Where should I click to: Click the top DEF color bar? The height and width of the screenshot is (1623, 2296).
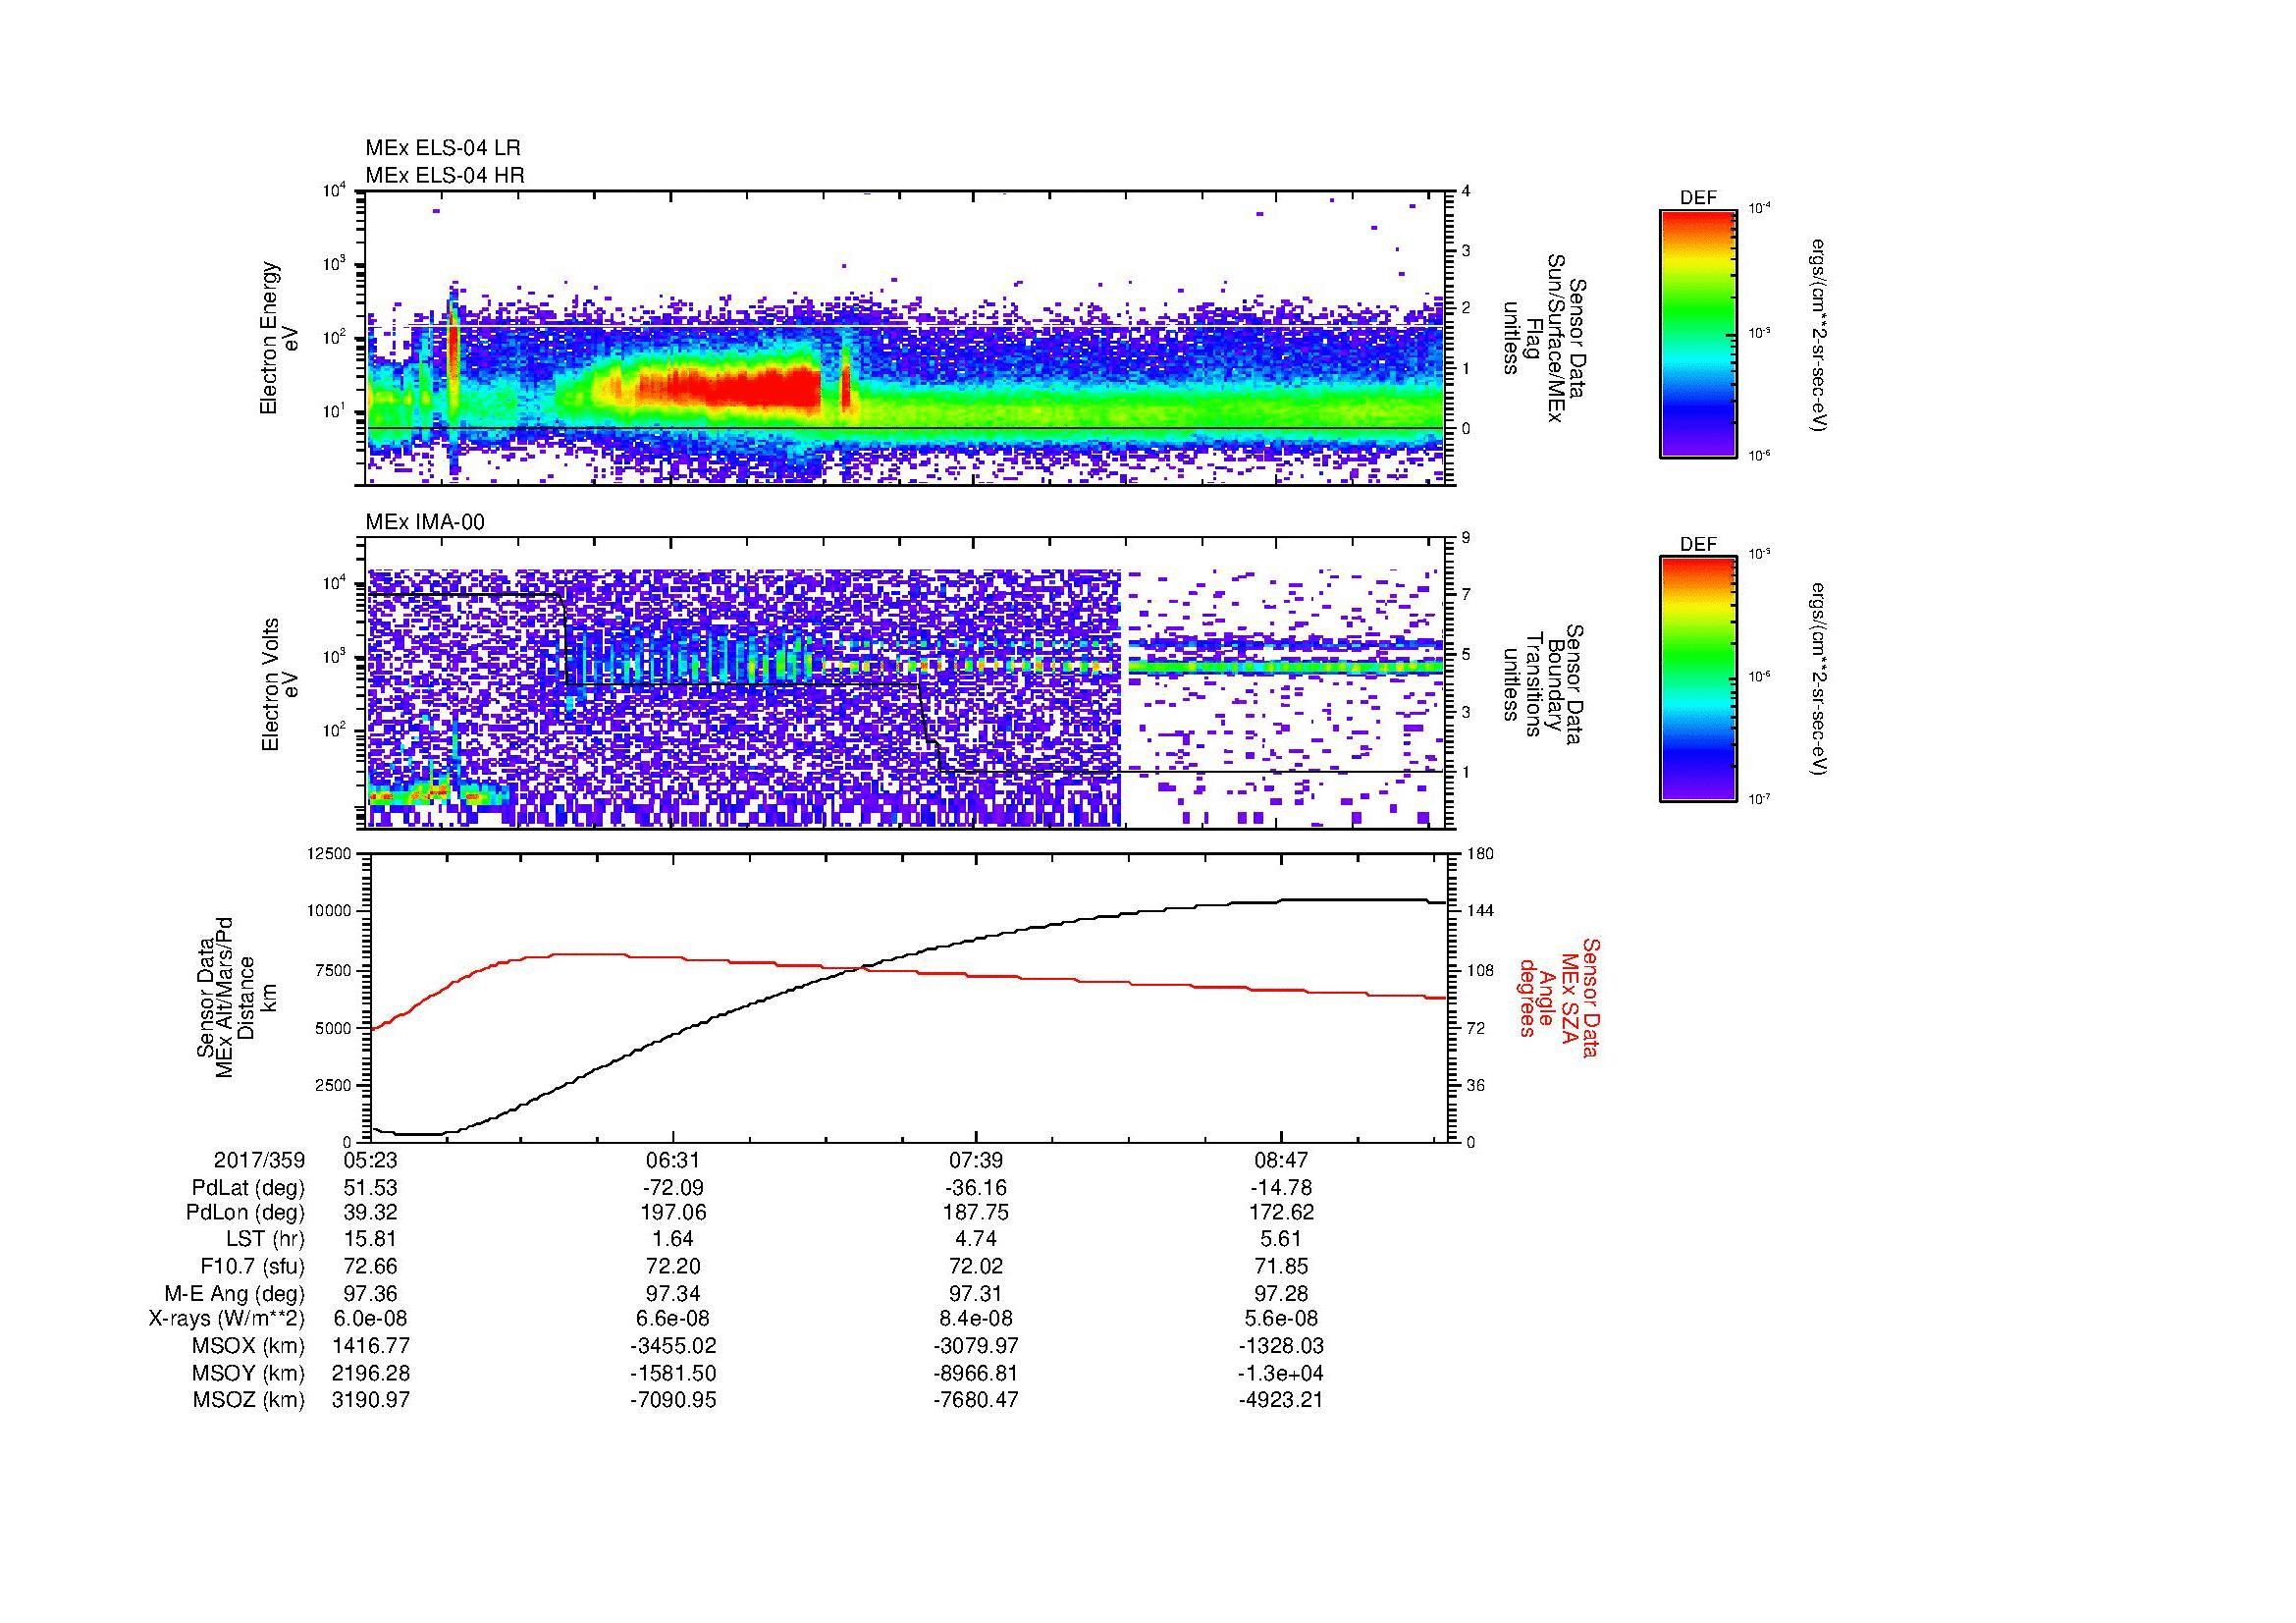tap(1698, 333)
